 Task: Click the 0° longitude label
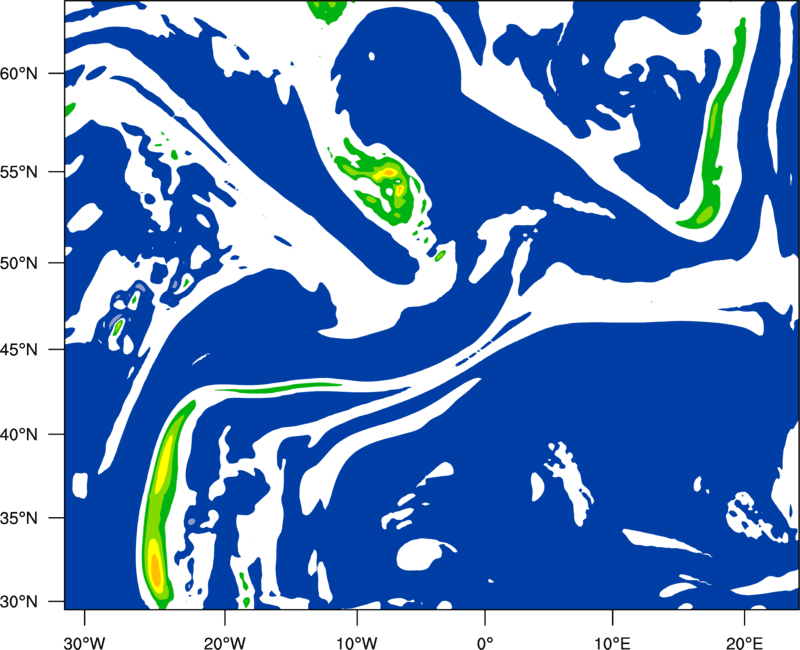485,643
